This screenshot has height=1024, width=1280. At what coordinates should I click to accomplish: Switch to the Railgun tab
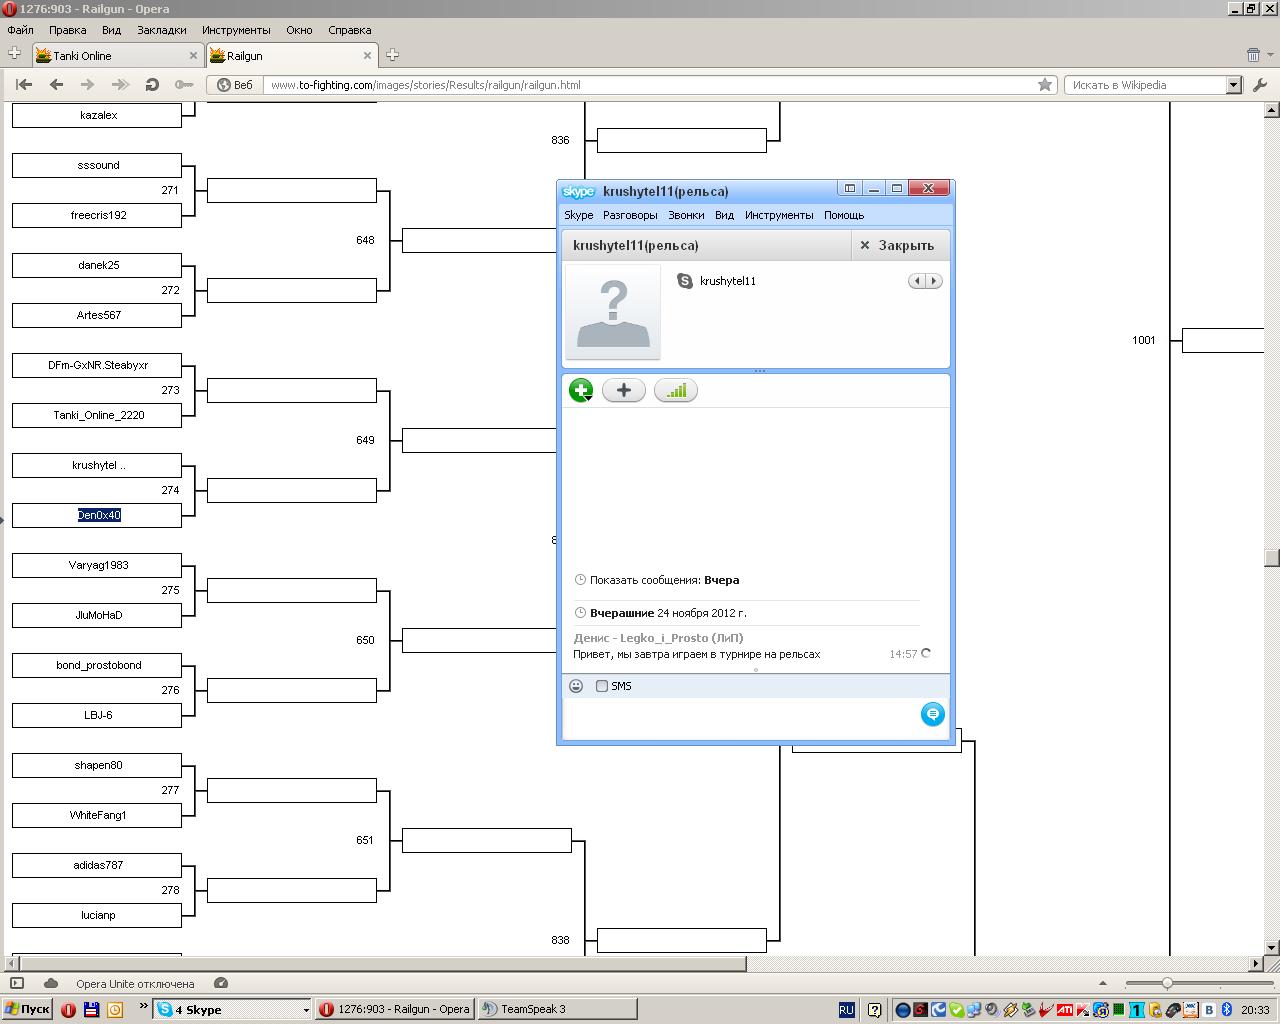[x=291, y=56]
